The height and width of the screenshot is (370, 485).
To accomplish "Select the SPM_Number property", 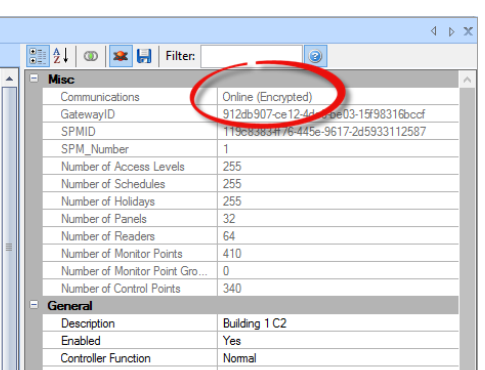I will 95,149.
